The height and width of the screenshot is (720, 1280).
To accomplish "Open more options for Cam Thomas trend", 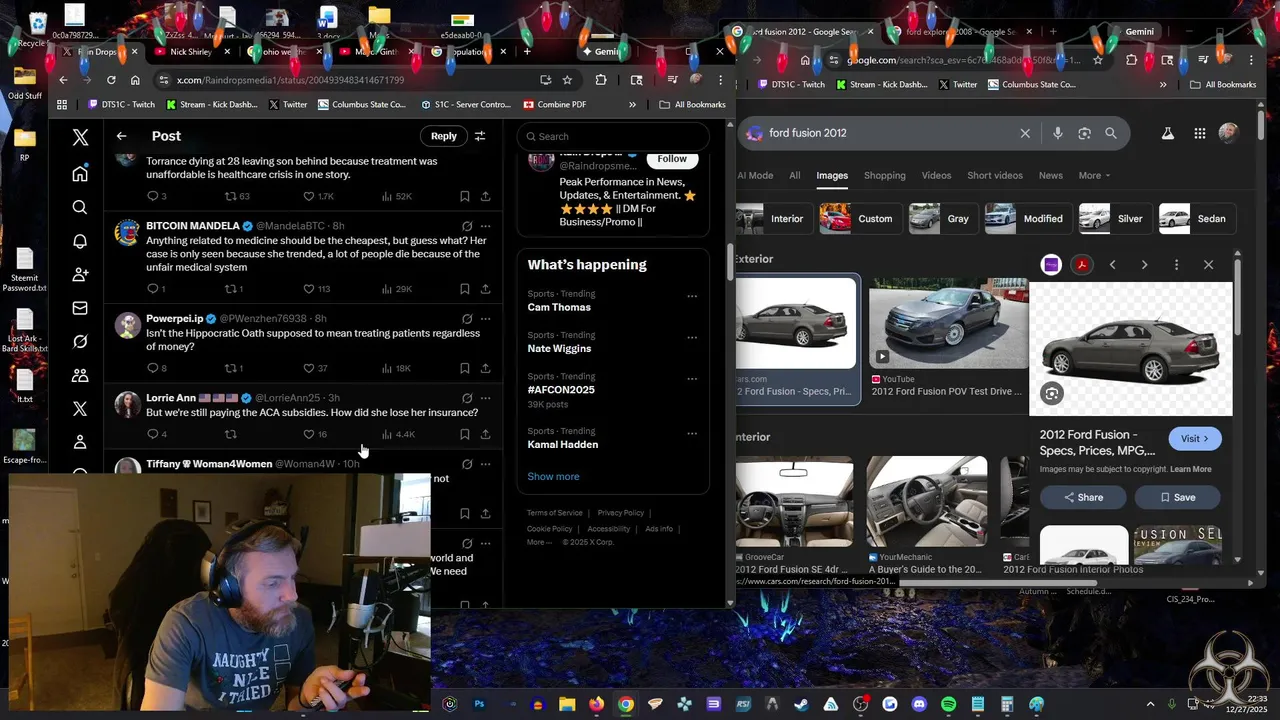I will 692,296.
